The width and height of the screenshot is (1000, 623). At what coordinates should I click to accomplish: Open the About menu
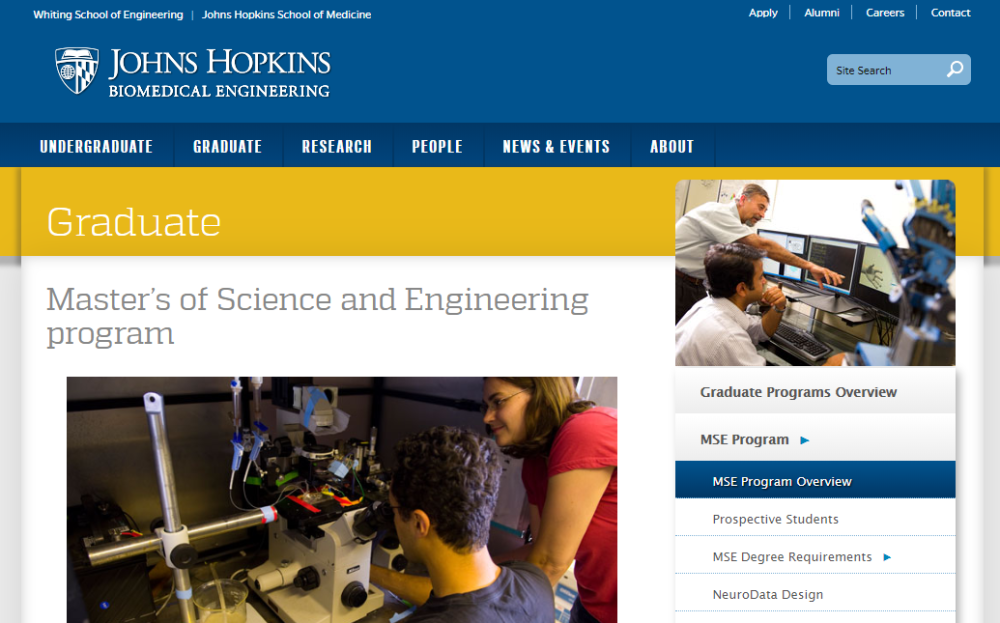pyautogui.click(x=672, y=147)
